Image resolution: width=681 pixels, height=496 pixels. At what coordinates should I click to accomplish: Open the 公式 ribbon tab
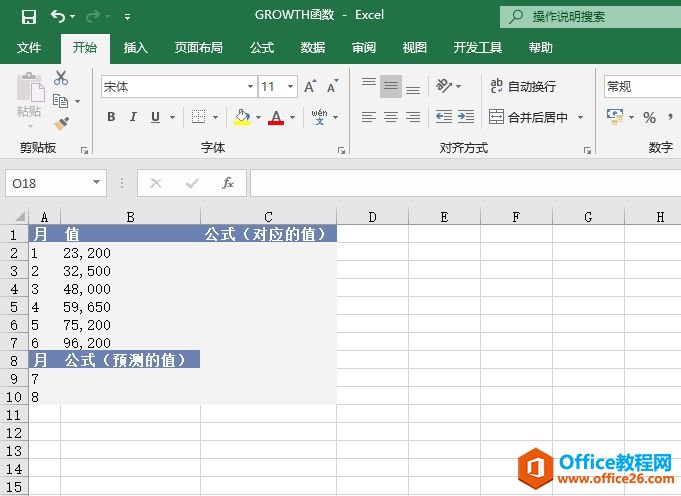(262, 48)
